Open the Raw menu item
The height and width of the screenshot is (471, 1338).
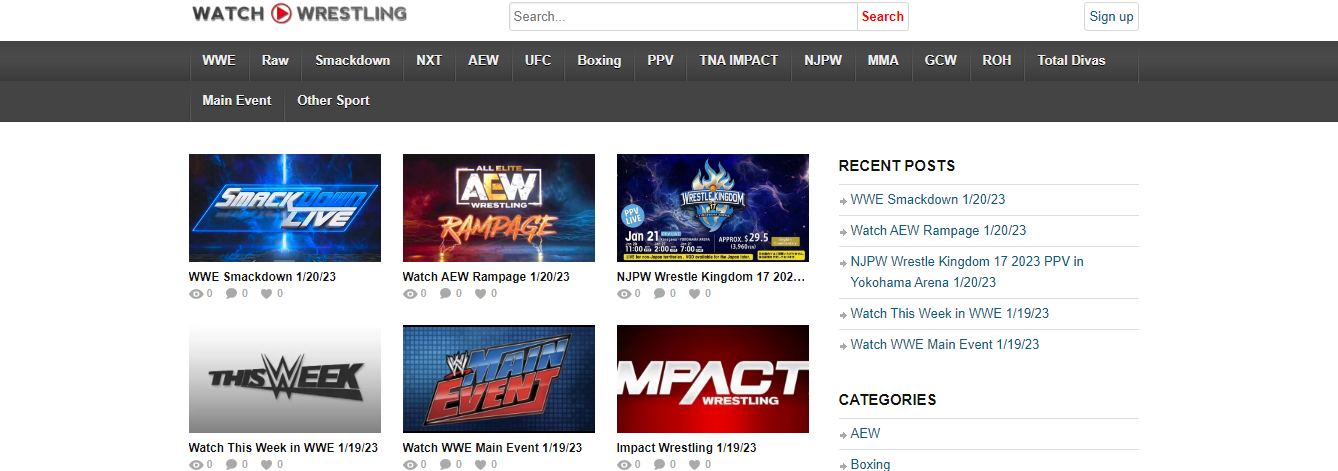275,60
